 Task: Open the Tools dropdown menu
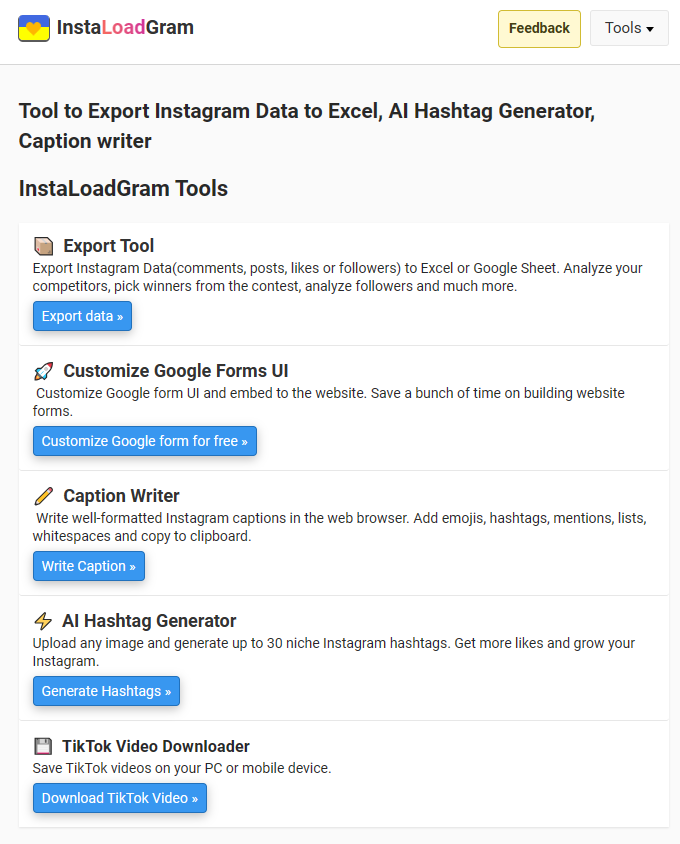629,28
